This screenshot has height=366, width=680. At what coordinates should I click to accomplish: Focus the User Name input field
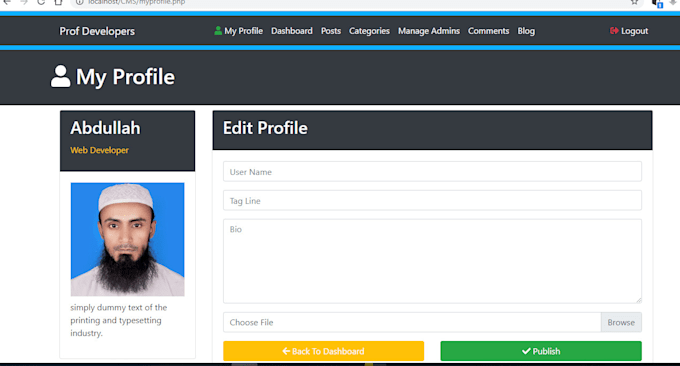pyautogui.click(x=432, y=172)
